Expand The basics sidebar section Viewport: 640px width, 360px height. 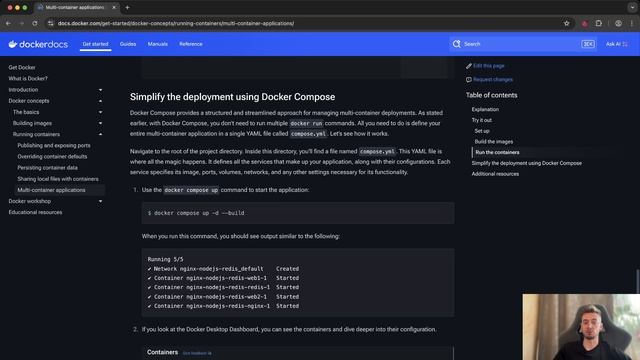pos(100,112)
